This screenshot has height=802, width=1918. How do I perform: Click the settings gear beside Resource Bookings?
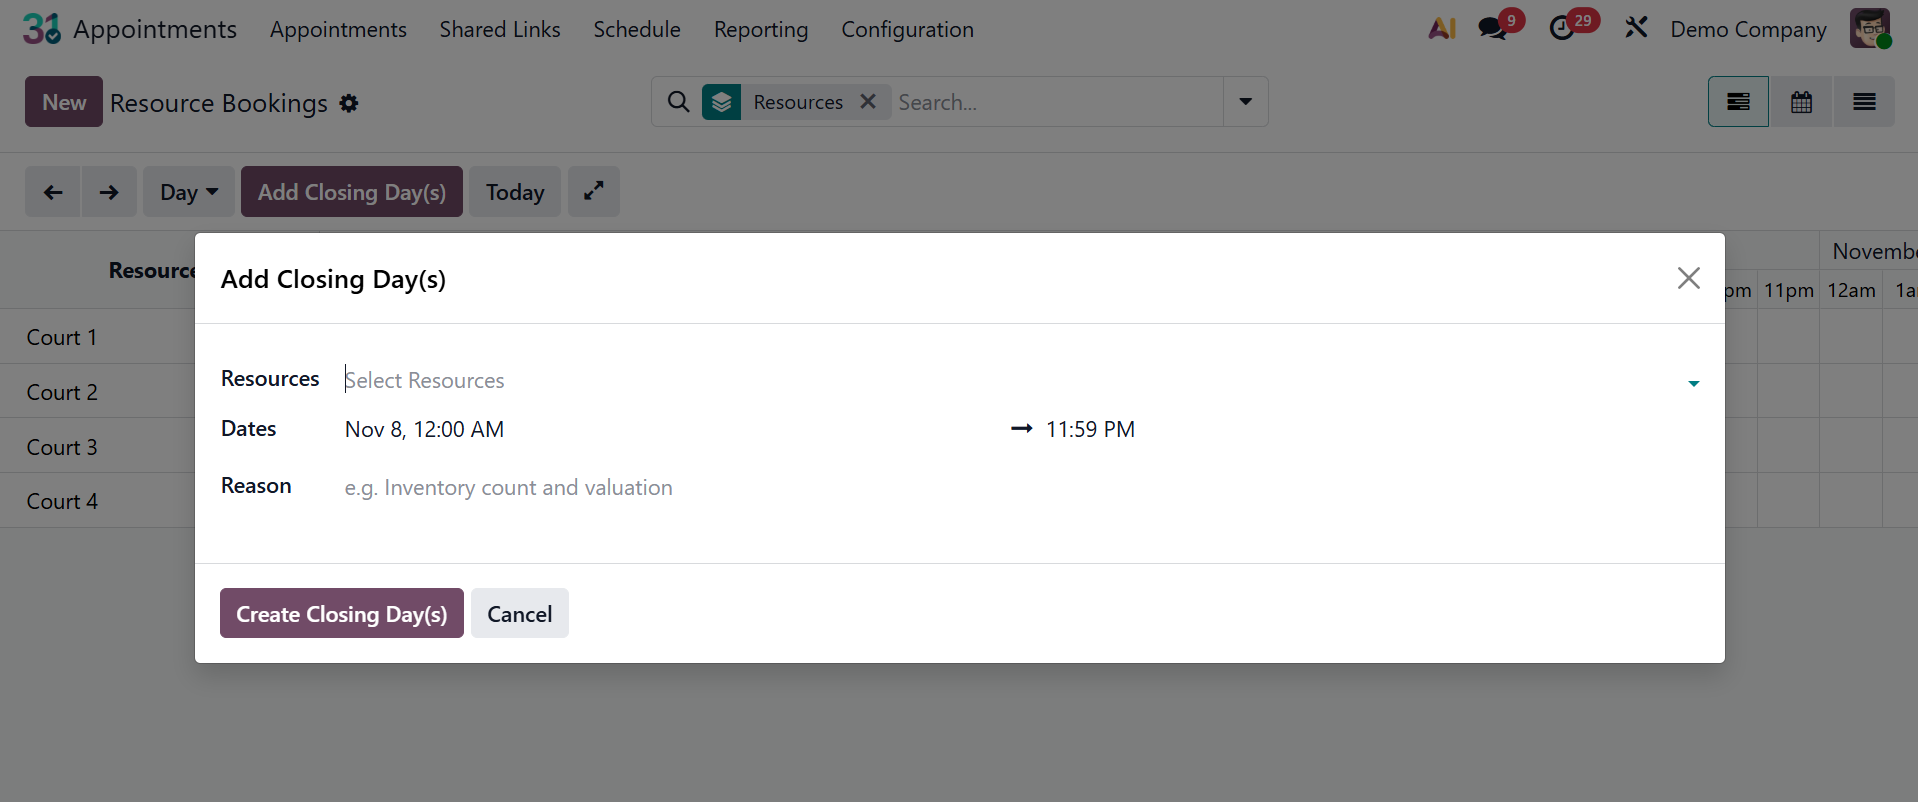[x=349, y=103]
